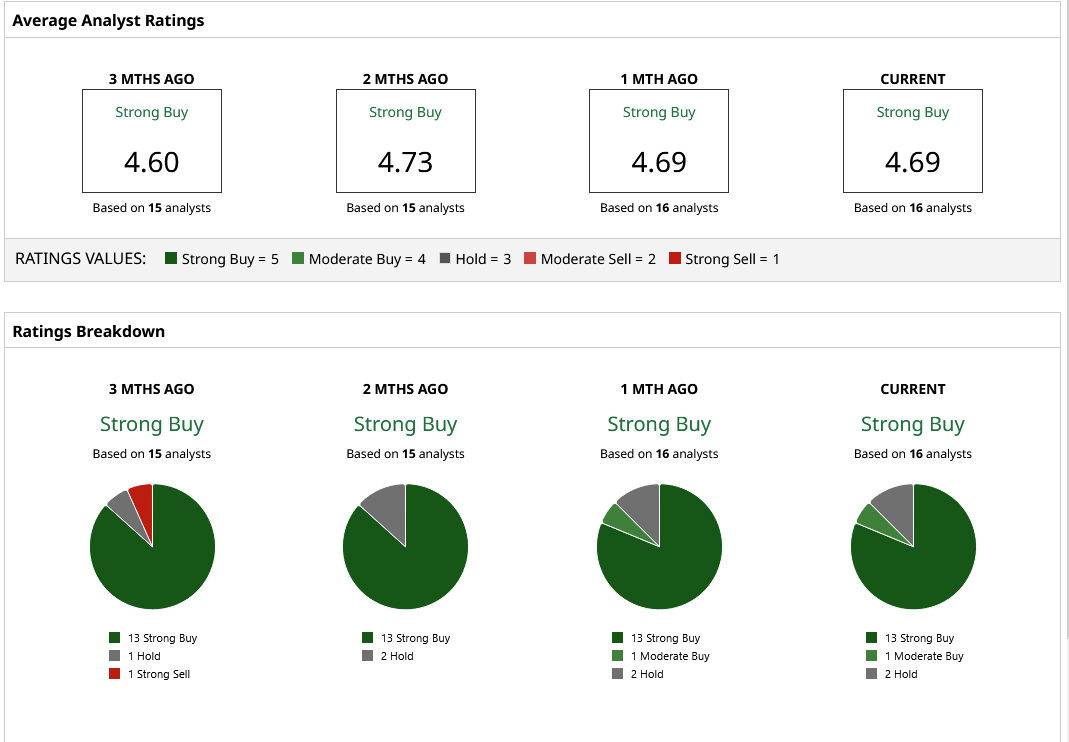1069x742 pixels.
Task: Click the Ratings Breakdown heading
Action: pyautogui.click(x=89, y=331)
